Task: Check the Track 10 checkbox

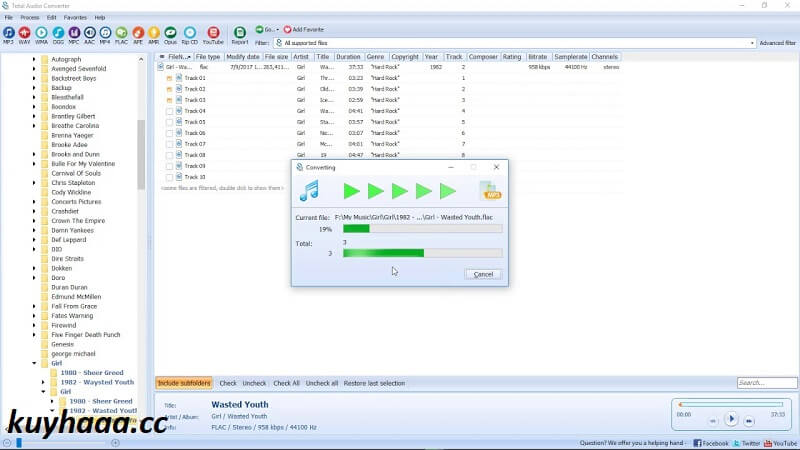Action: tap(169, 177)
